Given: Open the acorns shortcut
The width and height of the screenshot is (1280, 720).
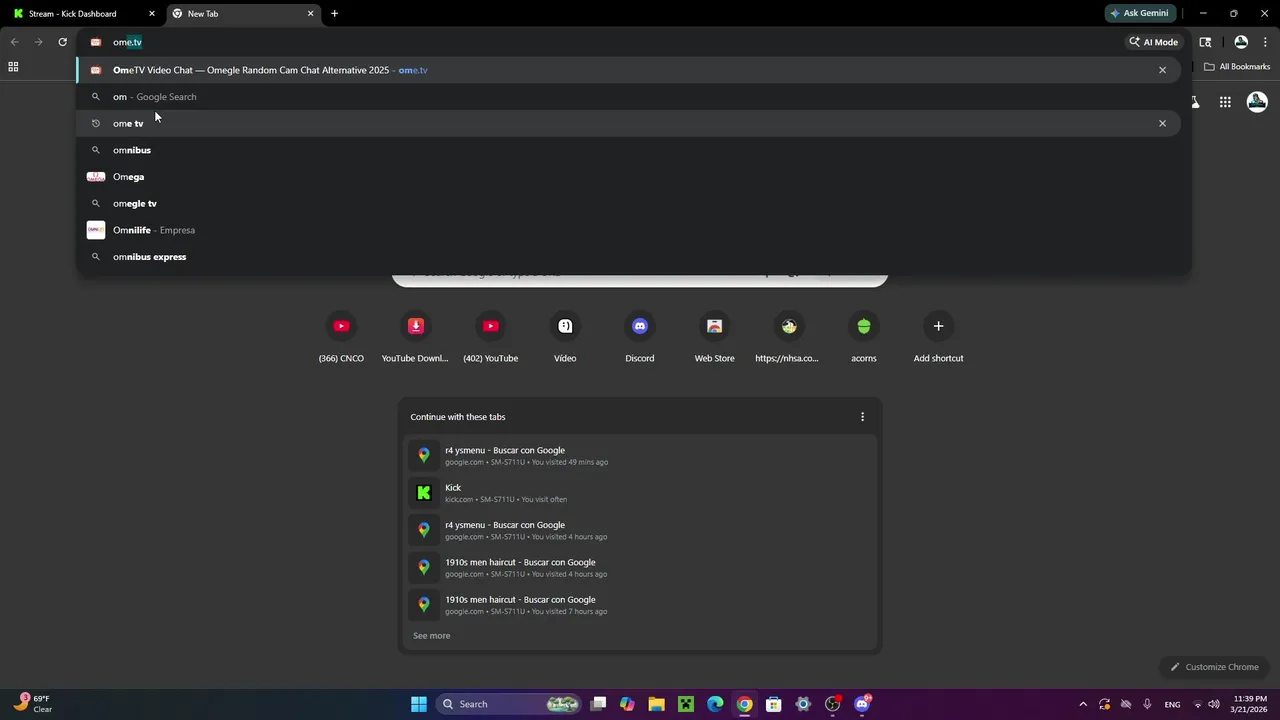Looking at the screenshot, I should pyautogui.click(x=864, y=336).
